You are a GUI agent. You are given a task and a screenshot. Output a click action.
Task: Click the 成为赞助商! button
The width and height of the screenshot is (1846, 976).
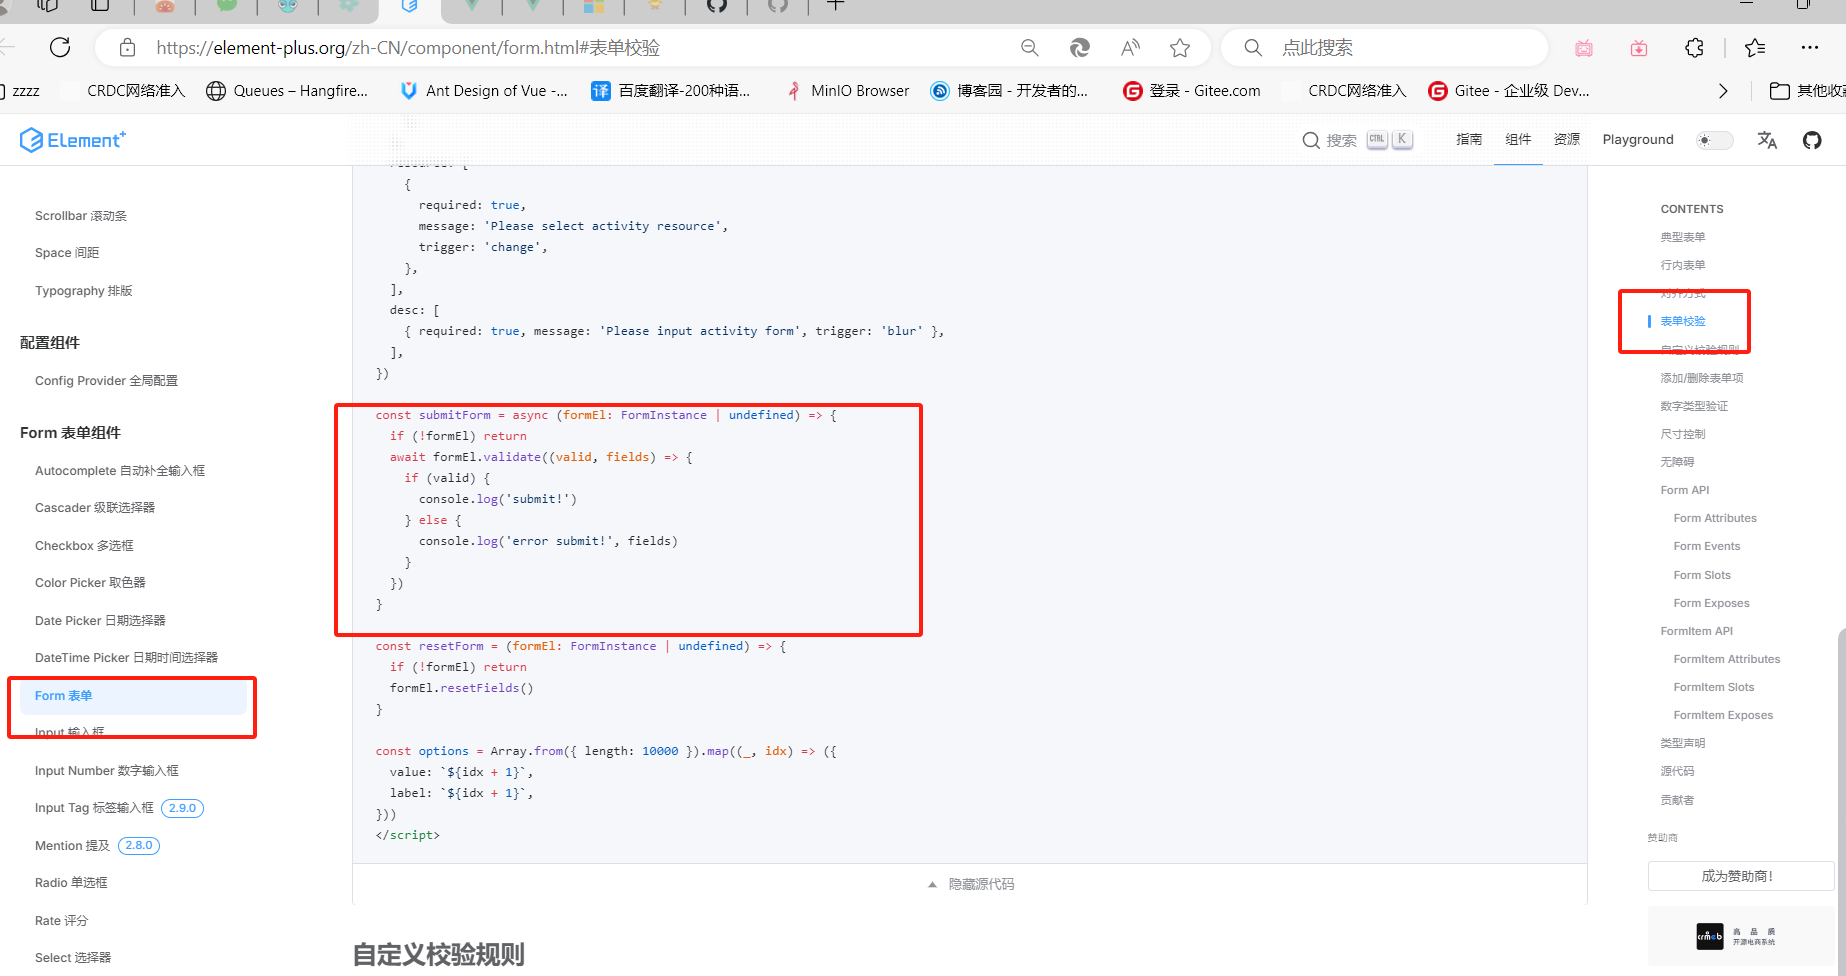(x=1741, y=876)
